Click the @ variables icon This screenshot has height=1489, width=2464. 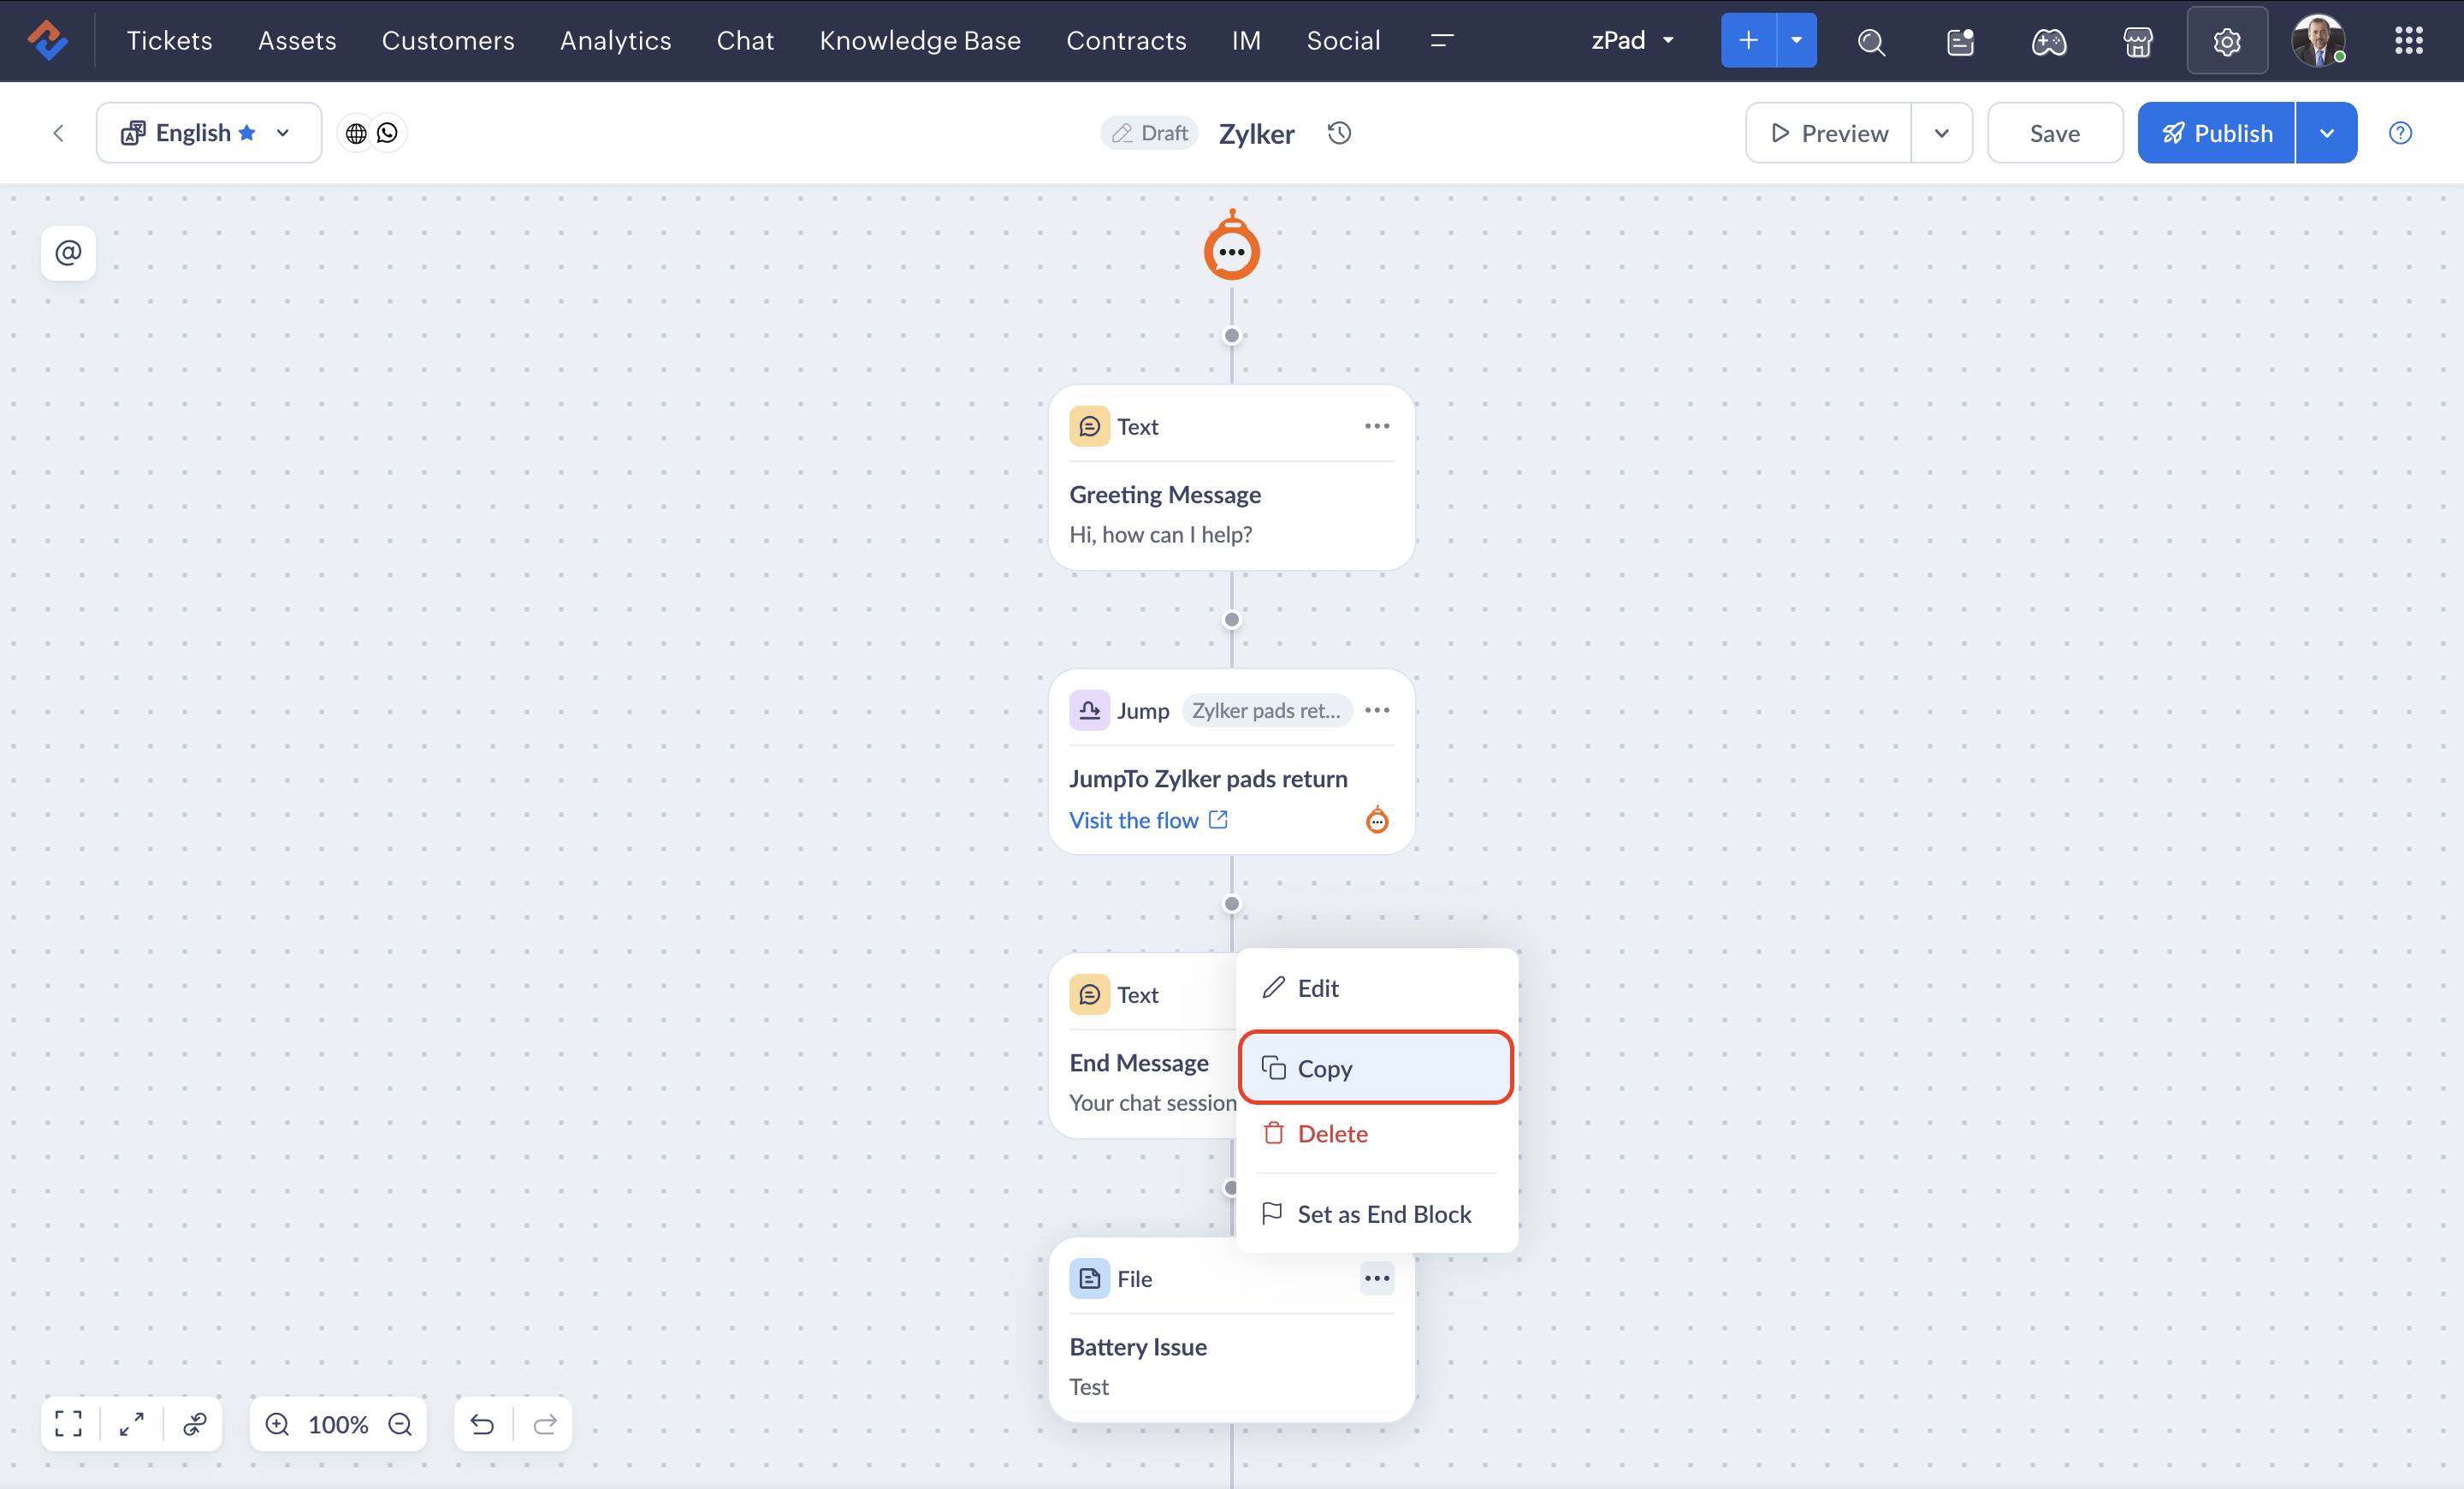(x=68, y=252)
